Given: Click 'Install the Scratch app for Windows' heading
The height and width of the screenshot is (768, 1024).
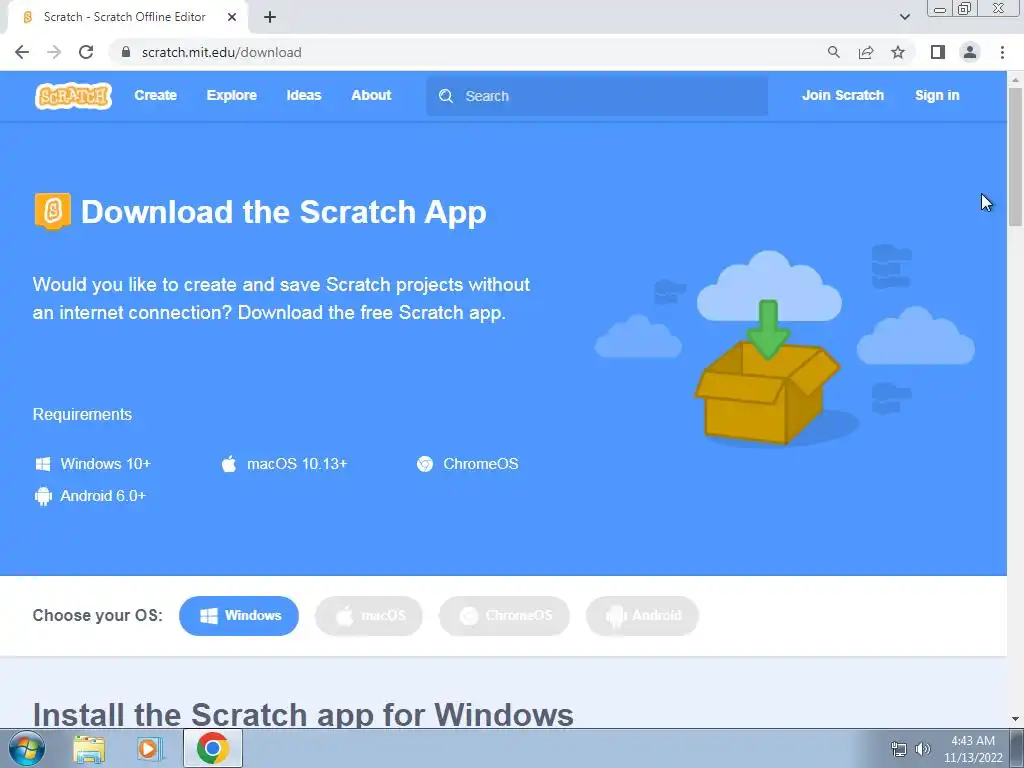Looking at the screenshot, I should pyautogui.click(x=303, y=714).
